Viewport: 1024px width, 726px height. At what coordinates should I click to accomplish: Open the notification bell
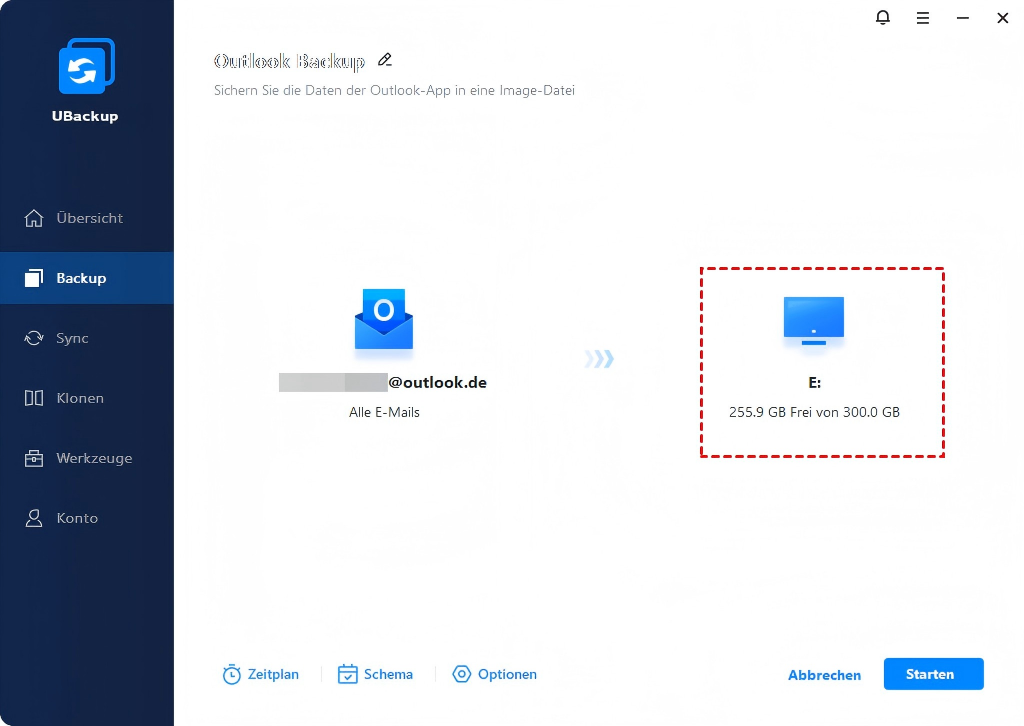click(882, 18)
